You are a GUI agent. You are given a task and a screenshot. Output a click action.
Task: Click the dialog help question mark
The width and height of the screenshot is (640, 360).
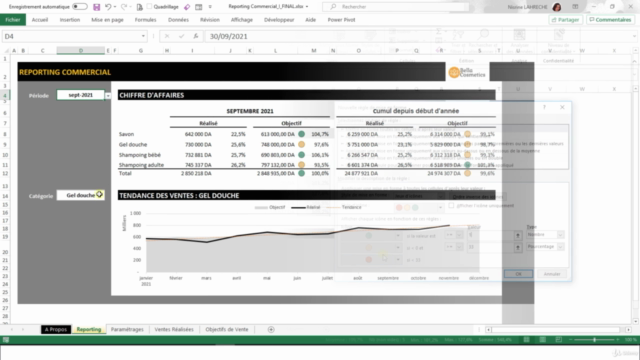pos(544,107)
